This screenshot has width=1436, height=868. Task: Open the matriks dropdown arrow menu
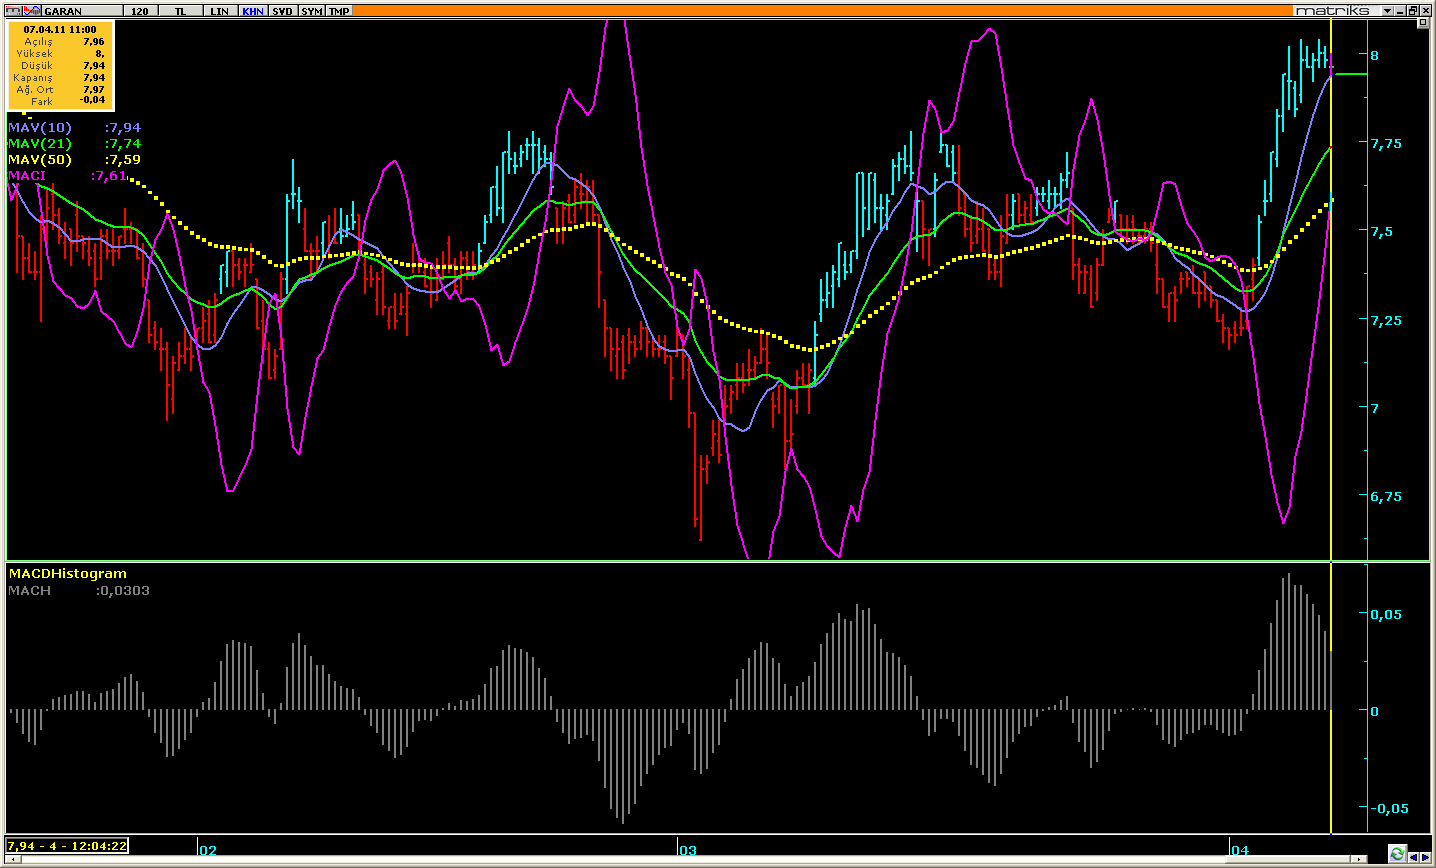(1387, 10)
